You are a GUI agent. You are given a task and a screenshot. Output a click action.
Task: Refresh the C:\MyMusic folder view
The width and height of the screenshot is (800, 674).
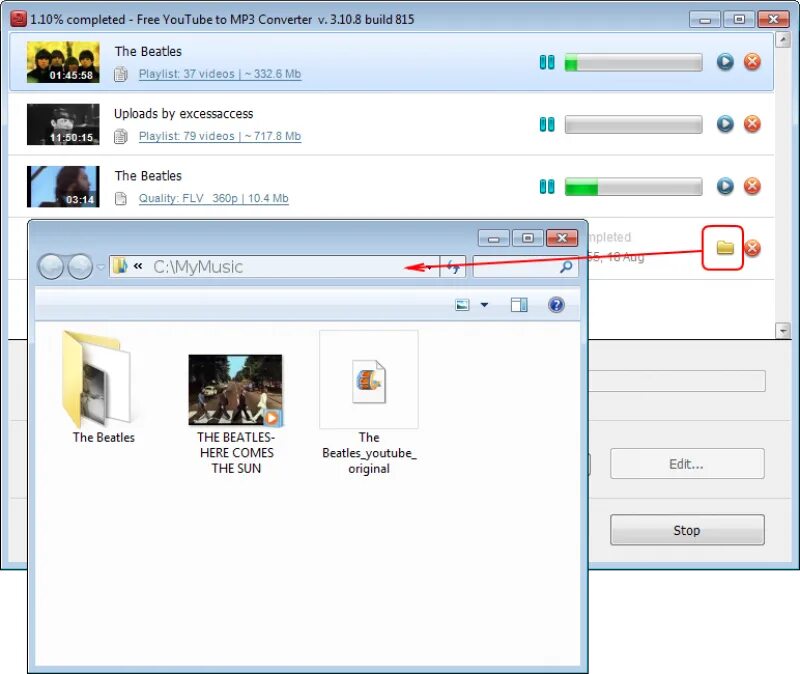point(453,267)
